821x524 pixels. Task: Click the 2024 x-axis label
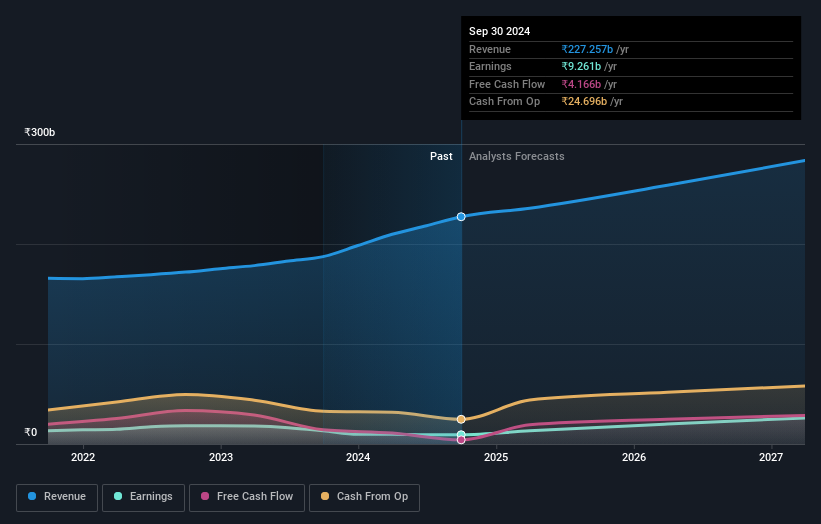coord(358,458)
